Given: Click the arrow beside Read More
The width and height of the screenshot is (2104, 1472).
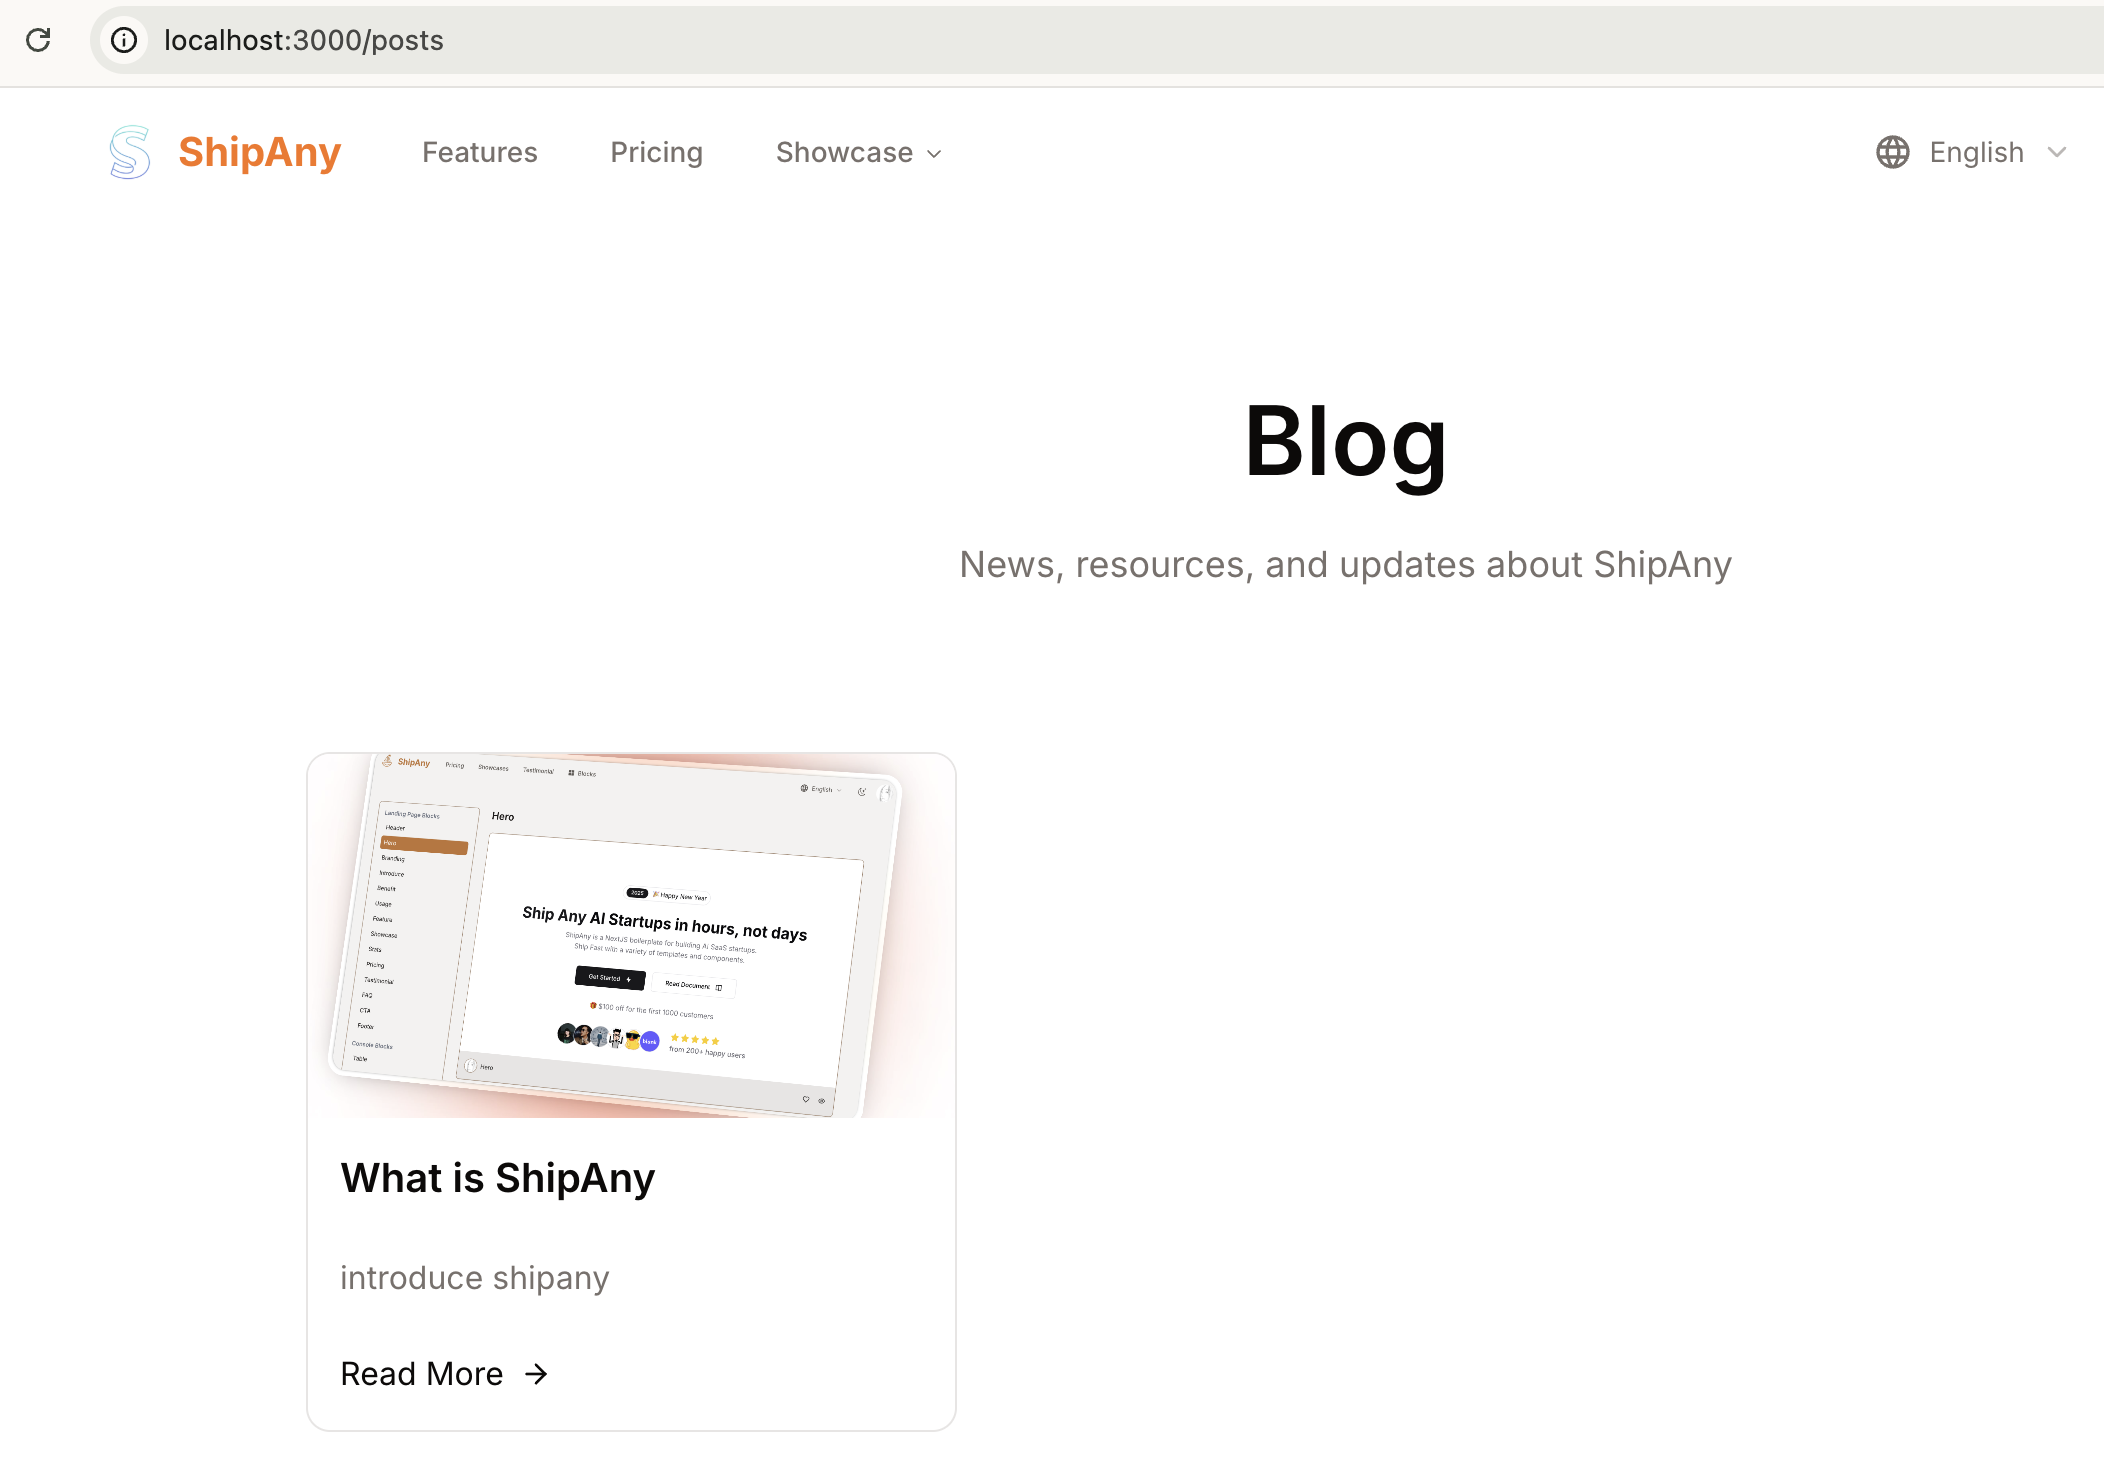Looking at the screenshot, I should (x=537, y=1374).
